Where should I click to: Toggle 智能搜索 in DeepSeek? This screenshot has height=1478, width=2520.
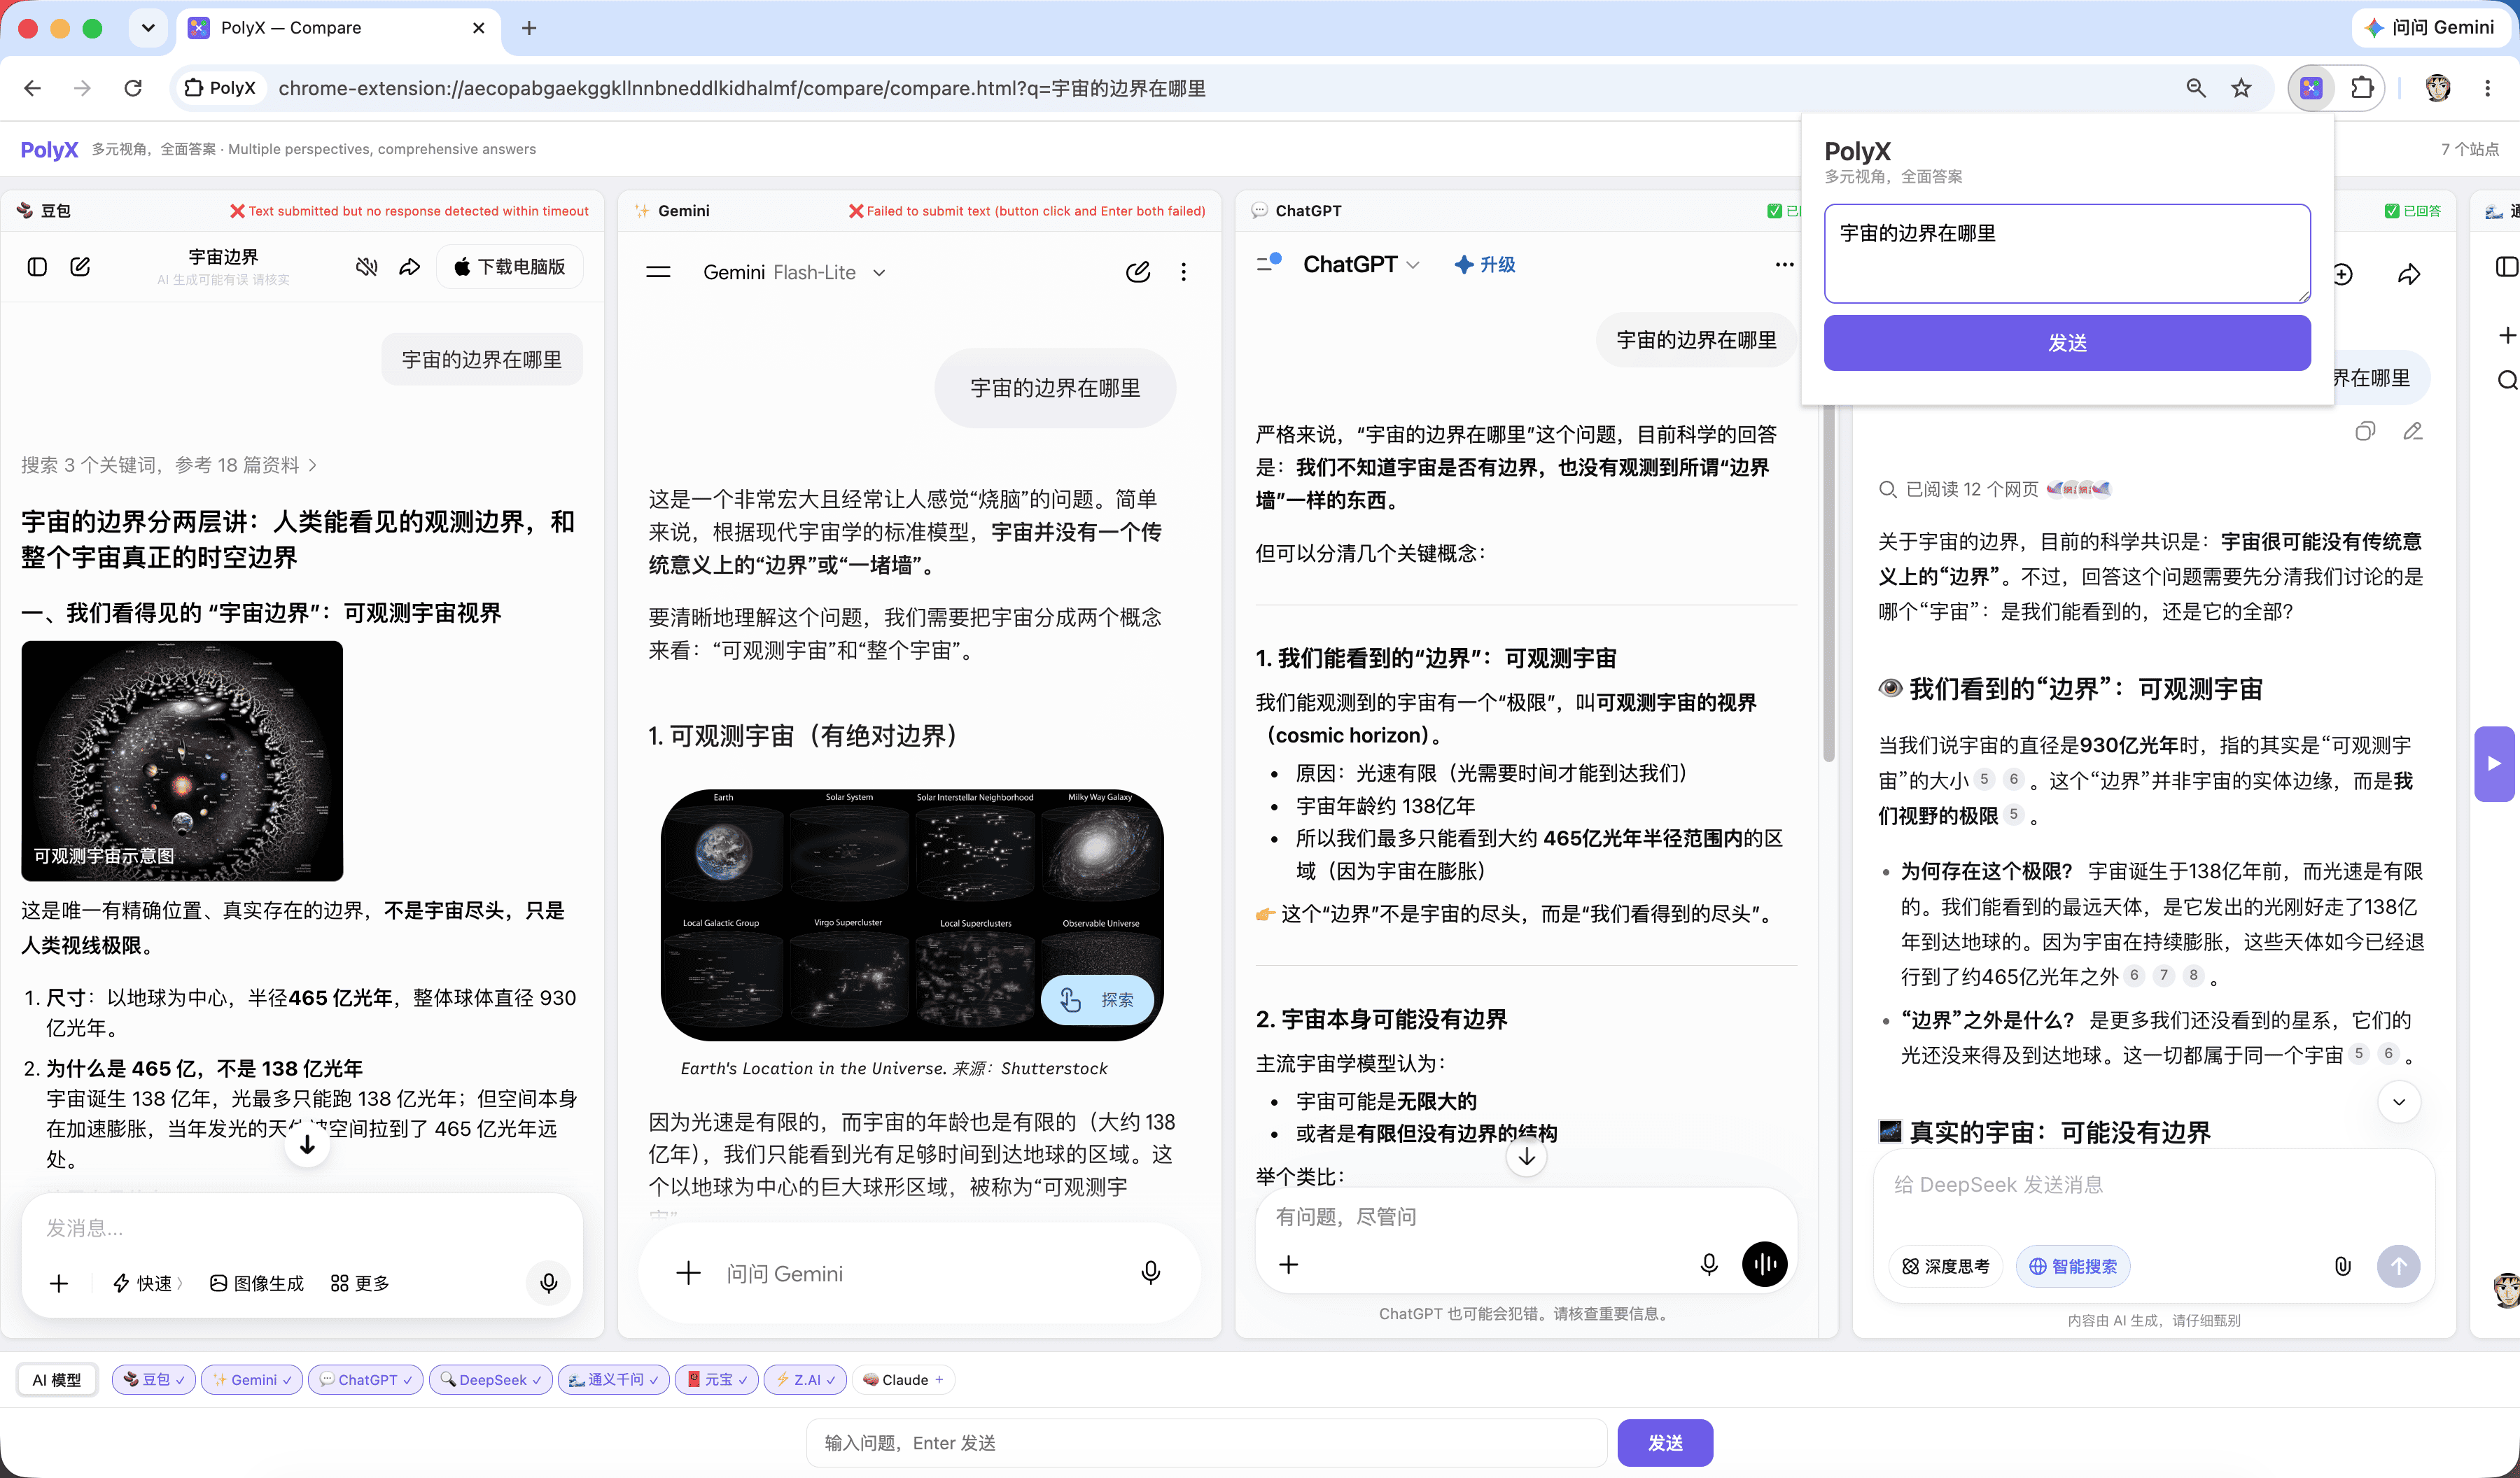pyautogui.click(x=2073, y=1266)
